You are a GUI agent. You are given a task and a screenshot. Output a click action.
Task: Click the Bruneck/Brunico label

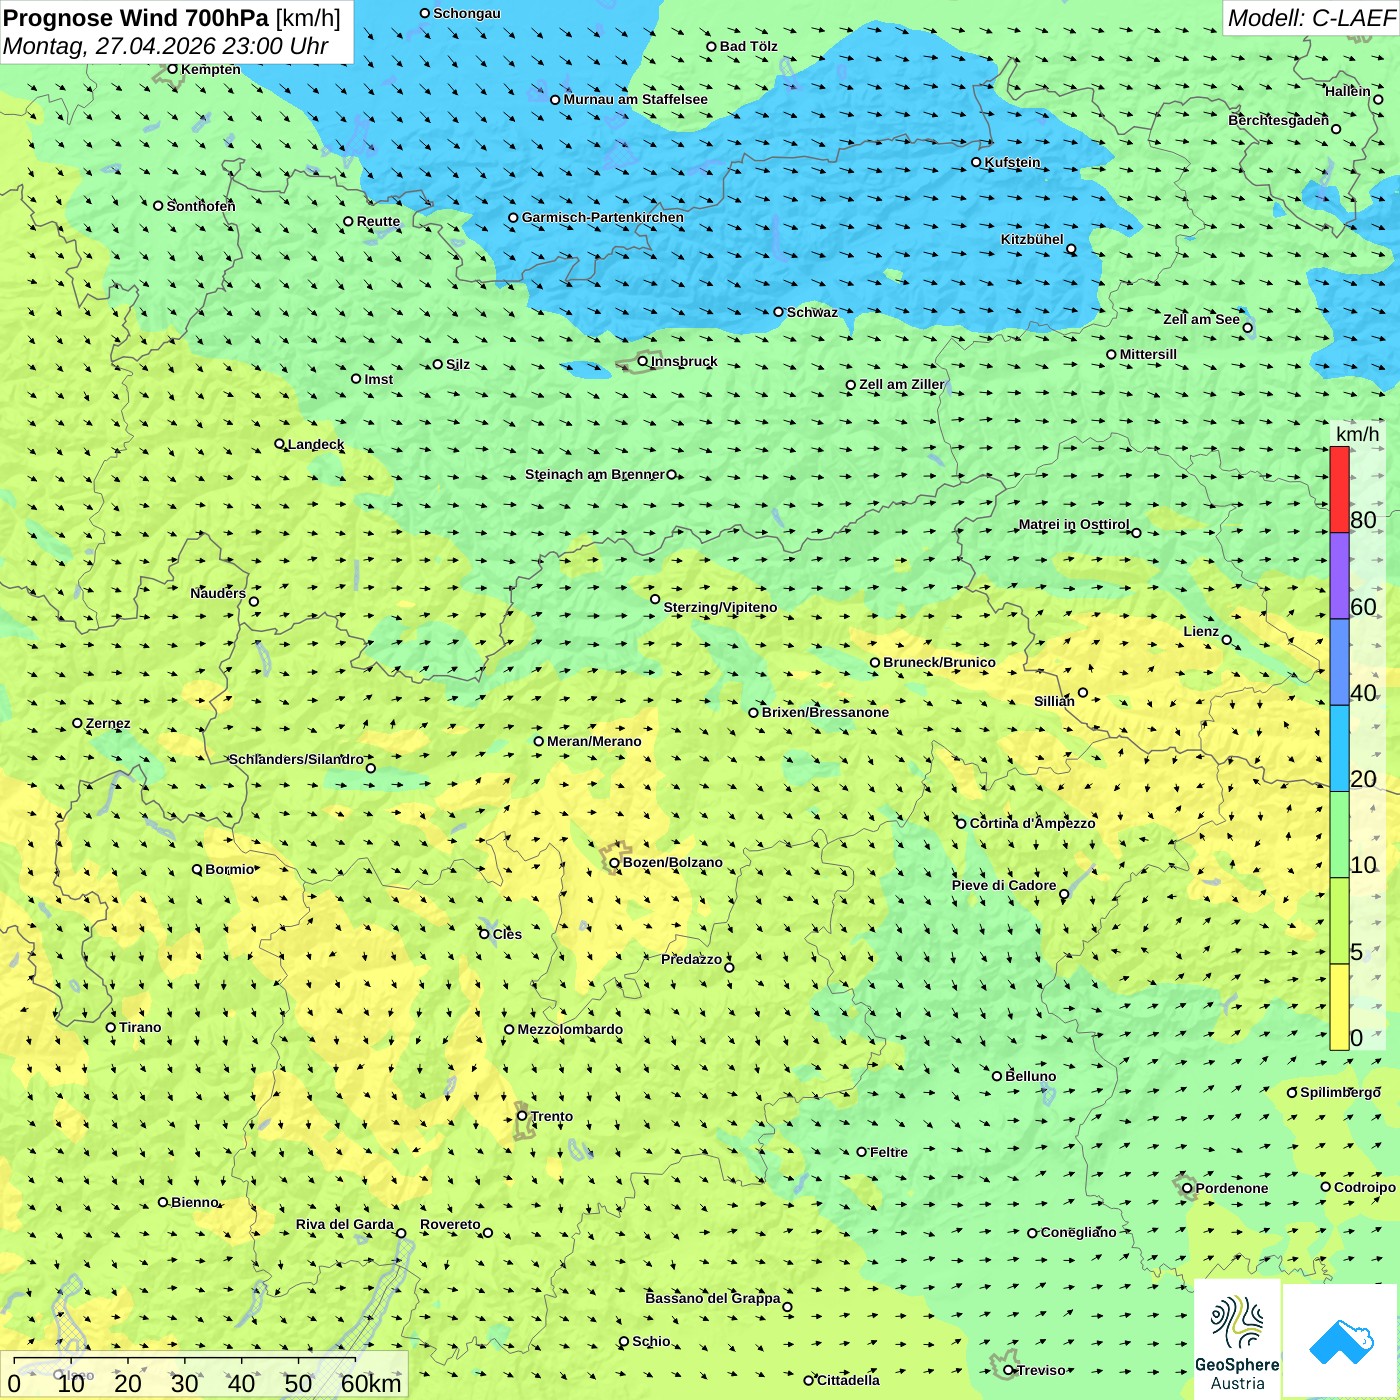pyautogui.click(x=939, y=662)
